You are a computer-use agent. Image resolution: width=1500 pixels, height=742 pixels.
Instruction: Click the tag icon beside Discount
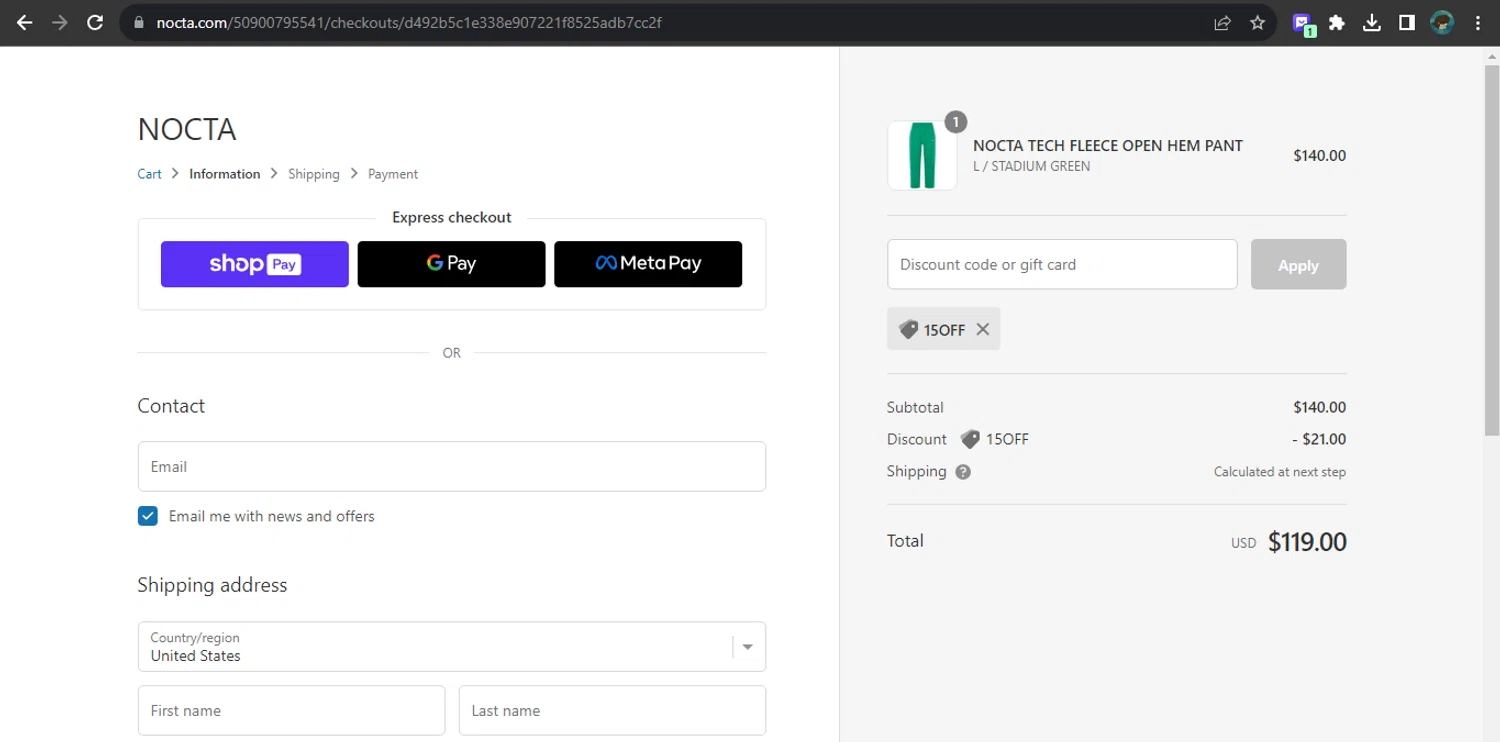coord(970,439)
